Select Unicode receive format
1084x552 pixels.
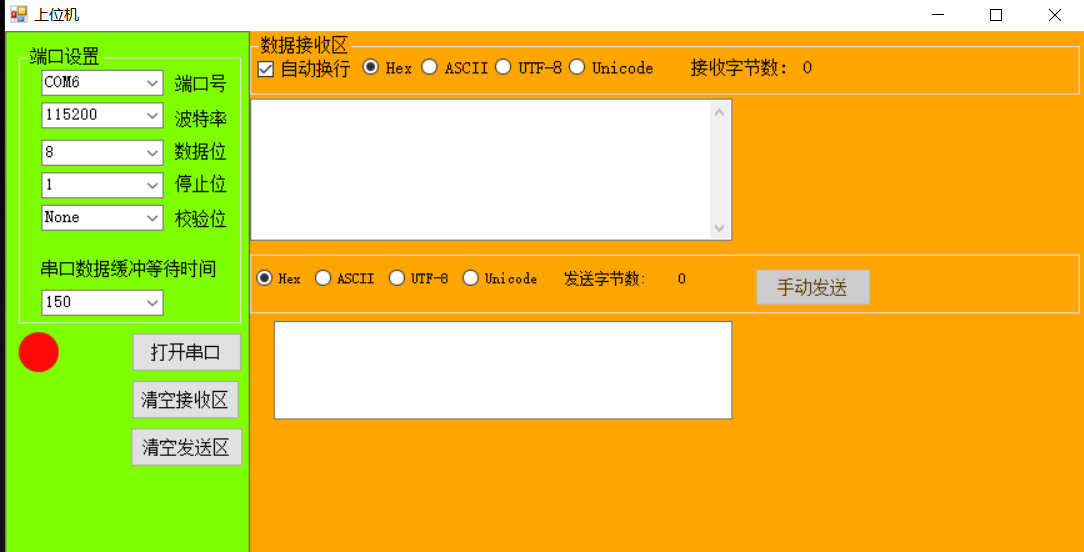click(x=577, y=67)
